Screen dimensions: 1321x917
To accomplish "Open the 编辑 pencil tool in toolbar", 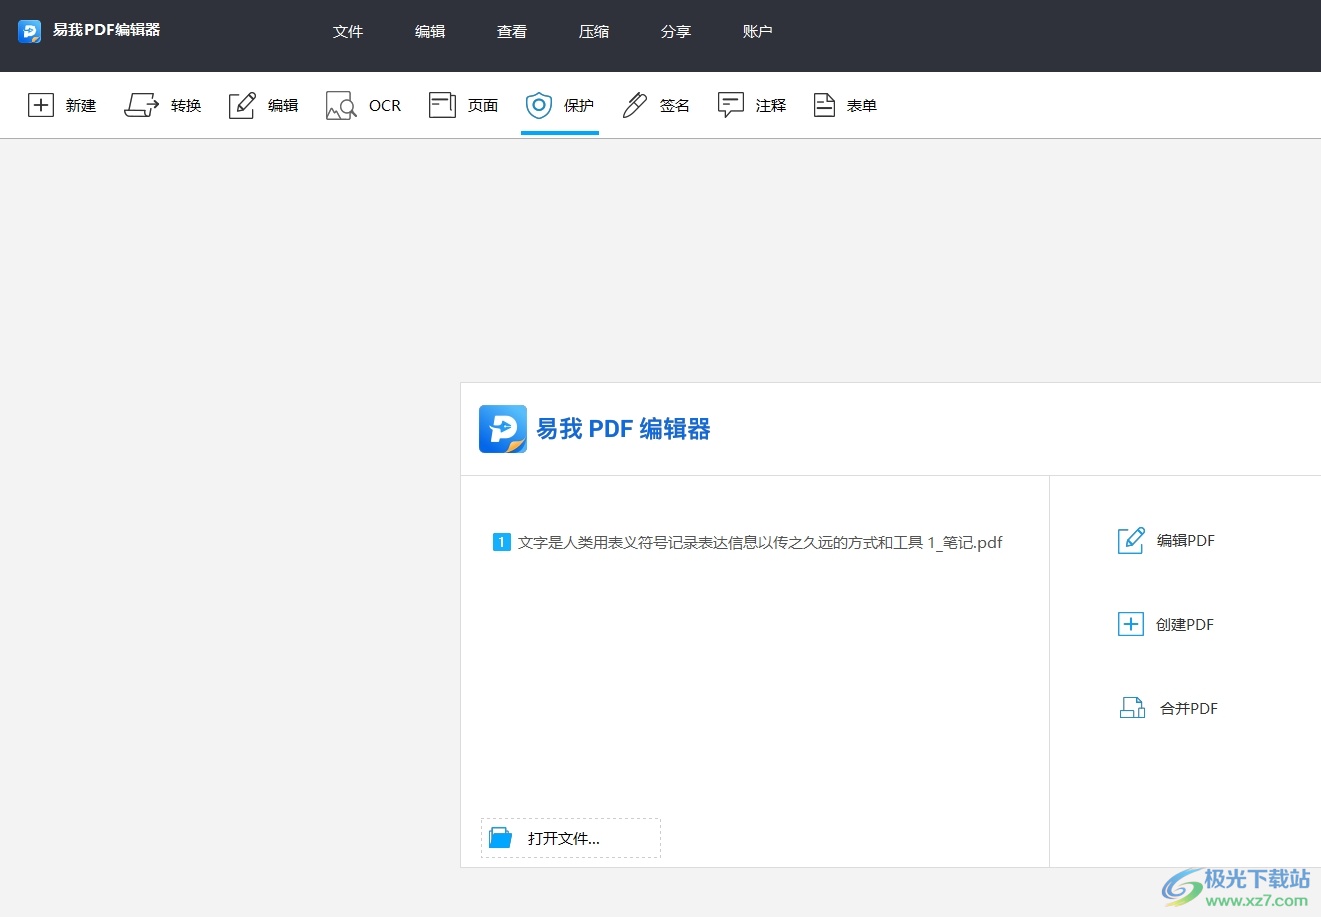I will (x=263, y=105).
